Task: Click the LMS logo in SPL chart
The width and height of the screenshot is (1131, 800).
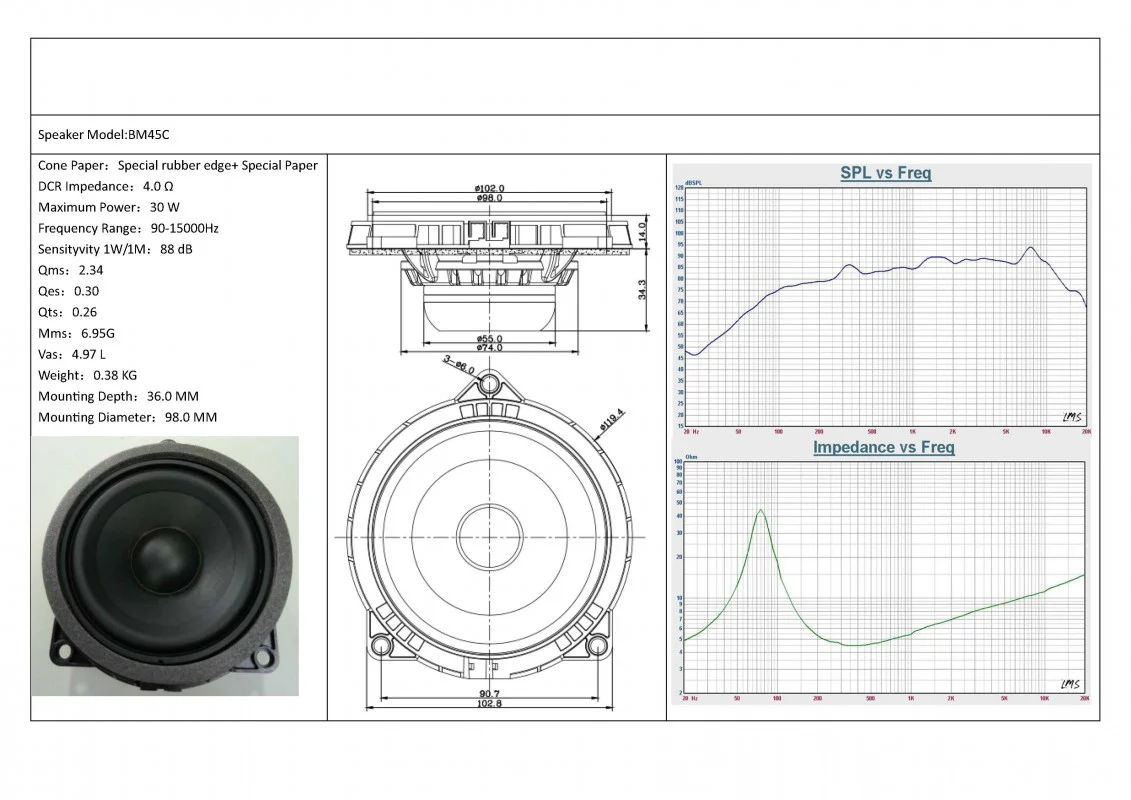Action: tap(1071, 416)
